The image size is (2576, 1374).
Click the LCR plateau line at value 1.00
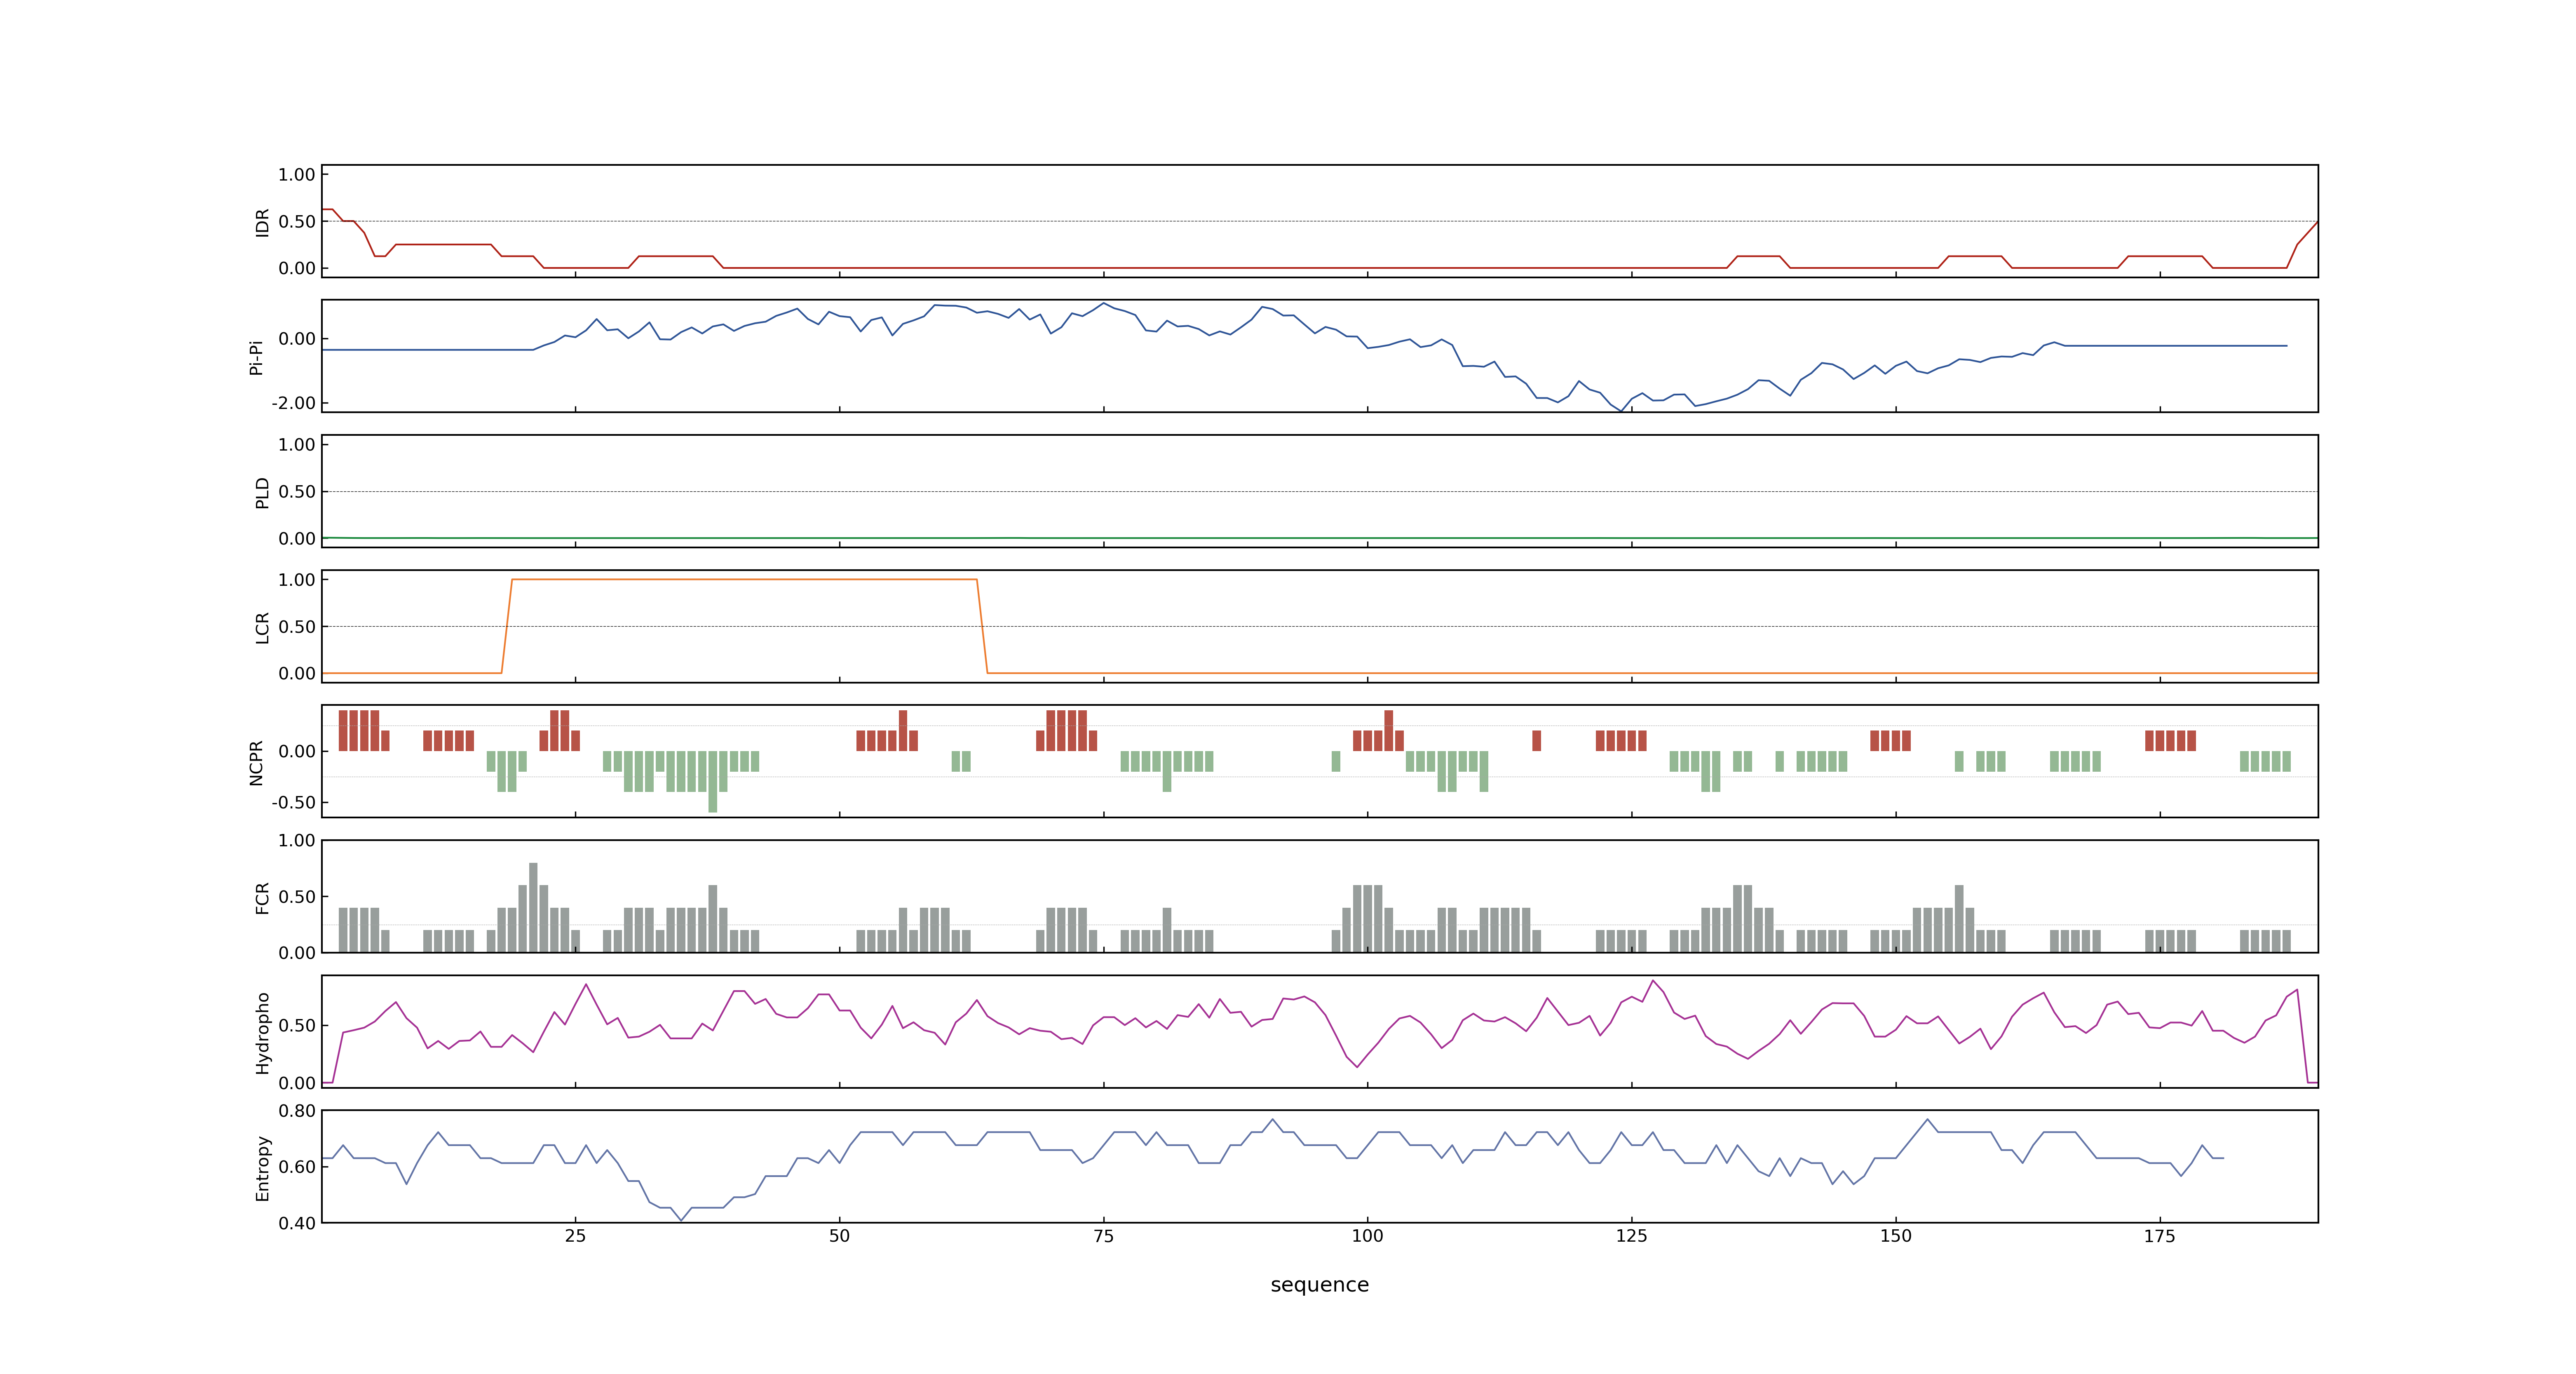click(x=744, y=579)
